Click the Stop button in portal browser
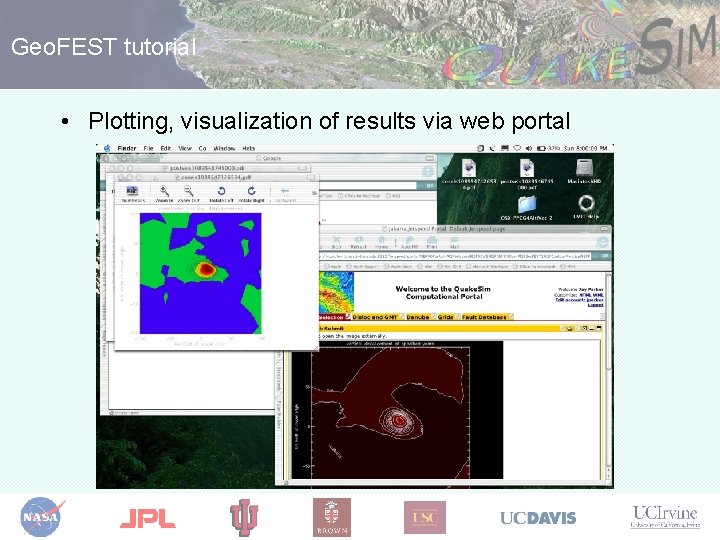 click(x=336, y=242)
